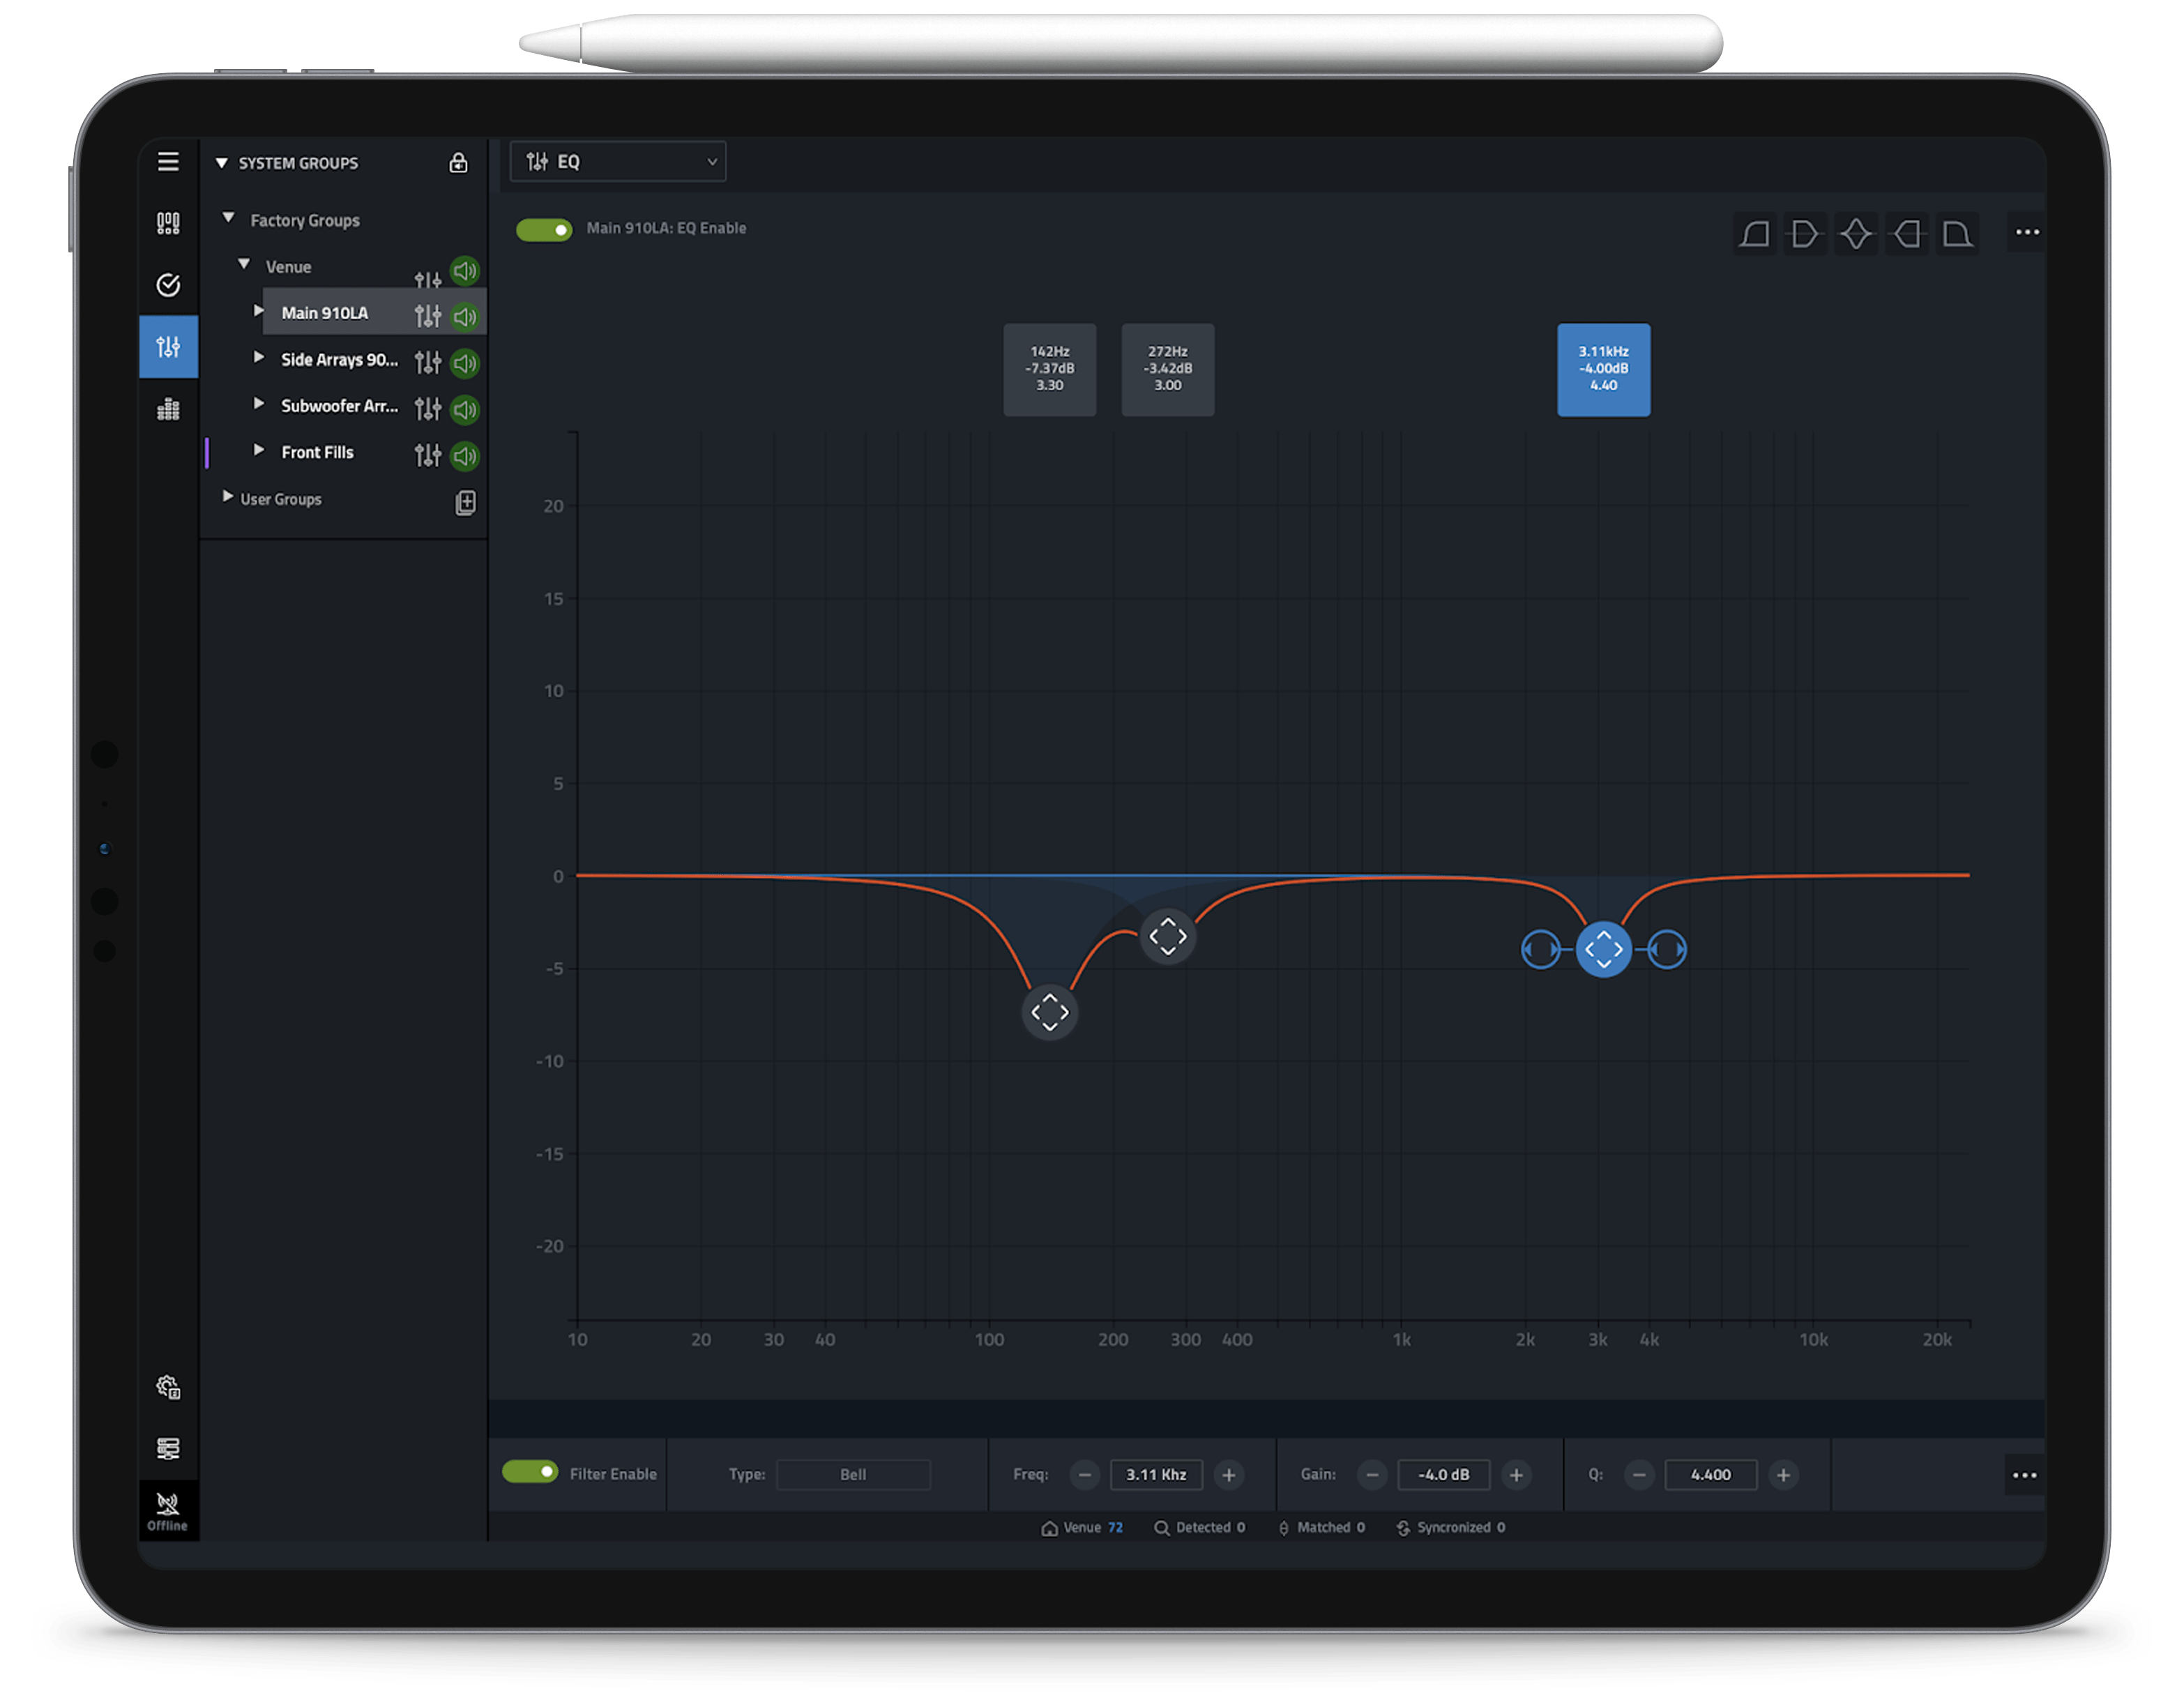Image resolution: width=2184 pixels, height=1707 pixels.
Task: Click the checkmark status icon in the sidebar
Action: coord(168,286)
